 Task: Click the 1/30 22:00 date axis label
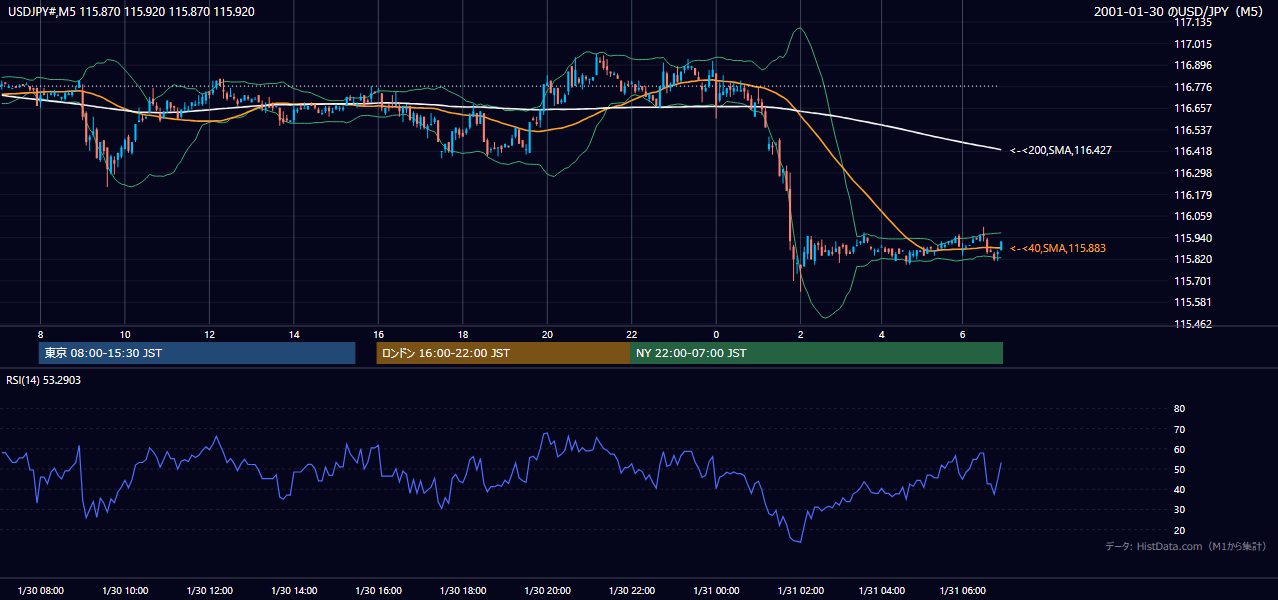631,591
